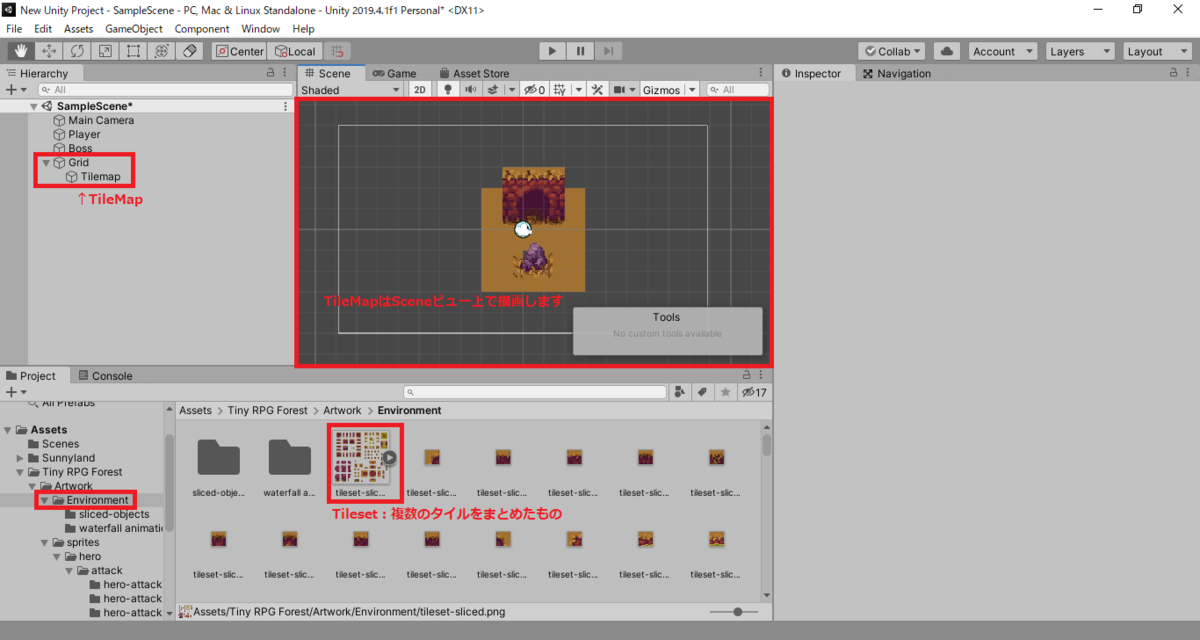
Task: Open the Collab dropdown
Action: point(893,51)
